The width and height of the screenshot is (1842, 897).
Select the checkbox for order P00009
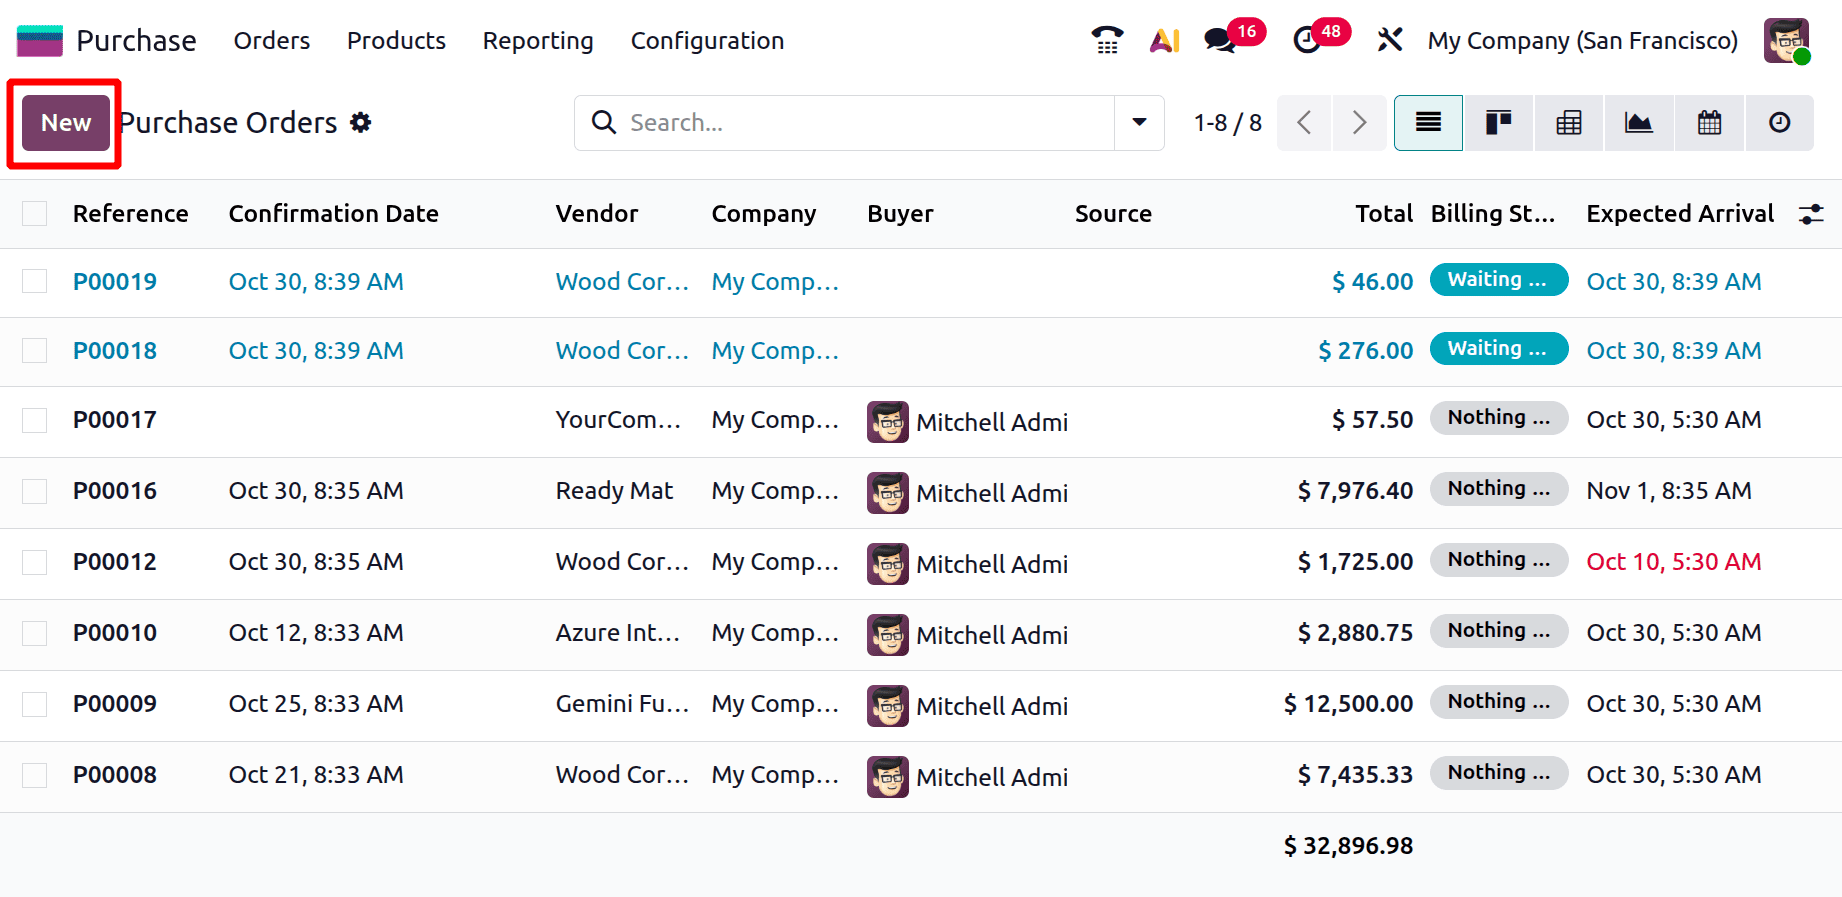35,704
